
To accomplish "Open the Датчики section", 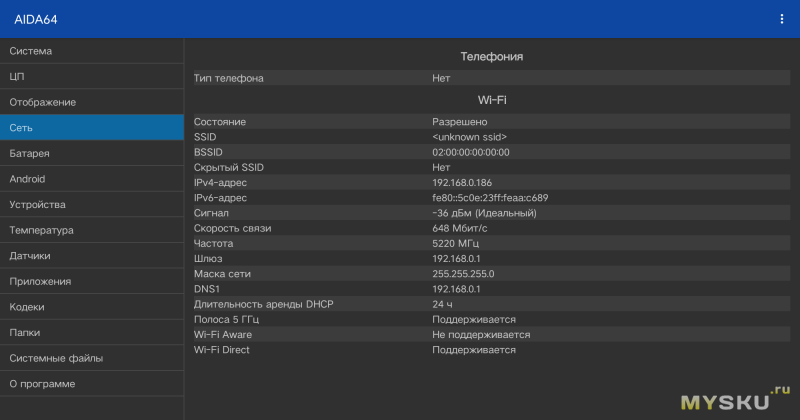I will tap(92, 256).
